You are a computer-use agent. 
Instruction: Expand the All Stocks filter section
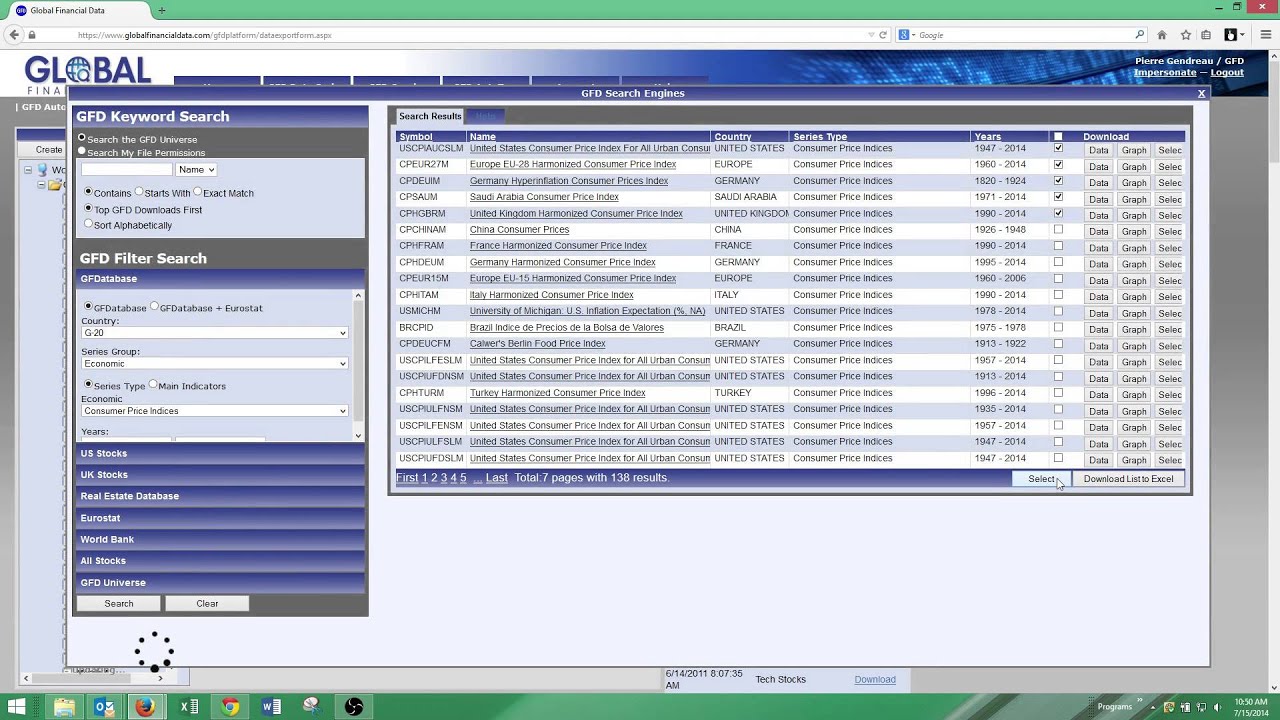221,561
